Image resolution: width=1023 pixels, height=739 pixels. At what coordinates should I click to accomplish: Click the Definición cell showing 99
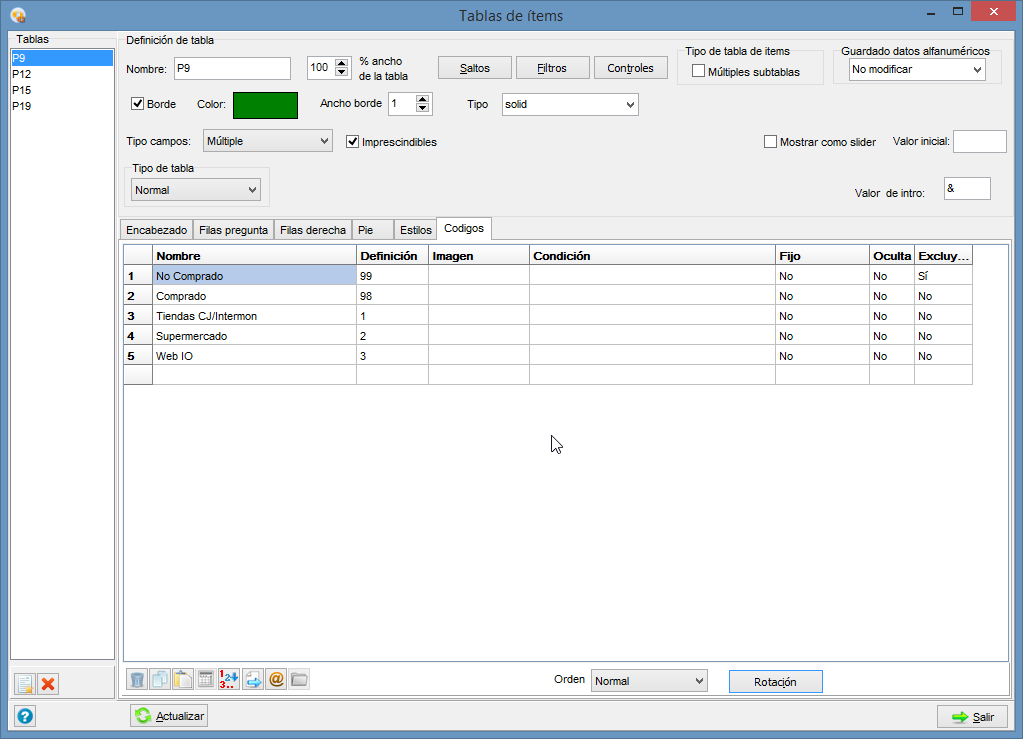pos(392,276)
